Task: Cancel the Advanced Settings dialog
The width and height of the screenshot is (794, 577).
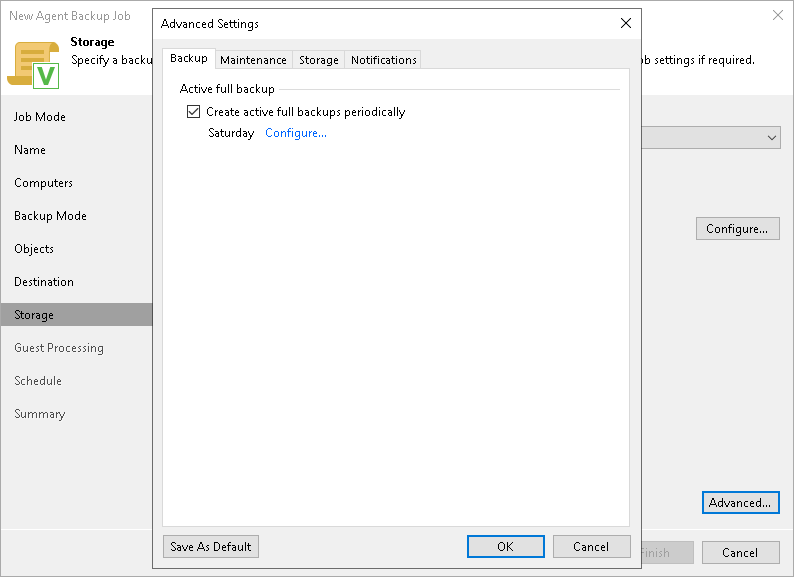Action: point(591,547)
